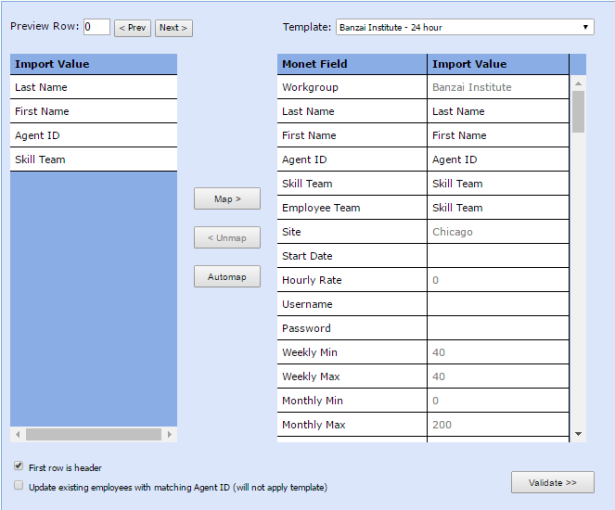Viewport: 615px width, 510px height.
Task: Click the Next > button
Action: coord(173,28)
